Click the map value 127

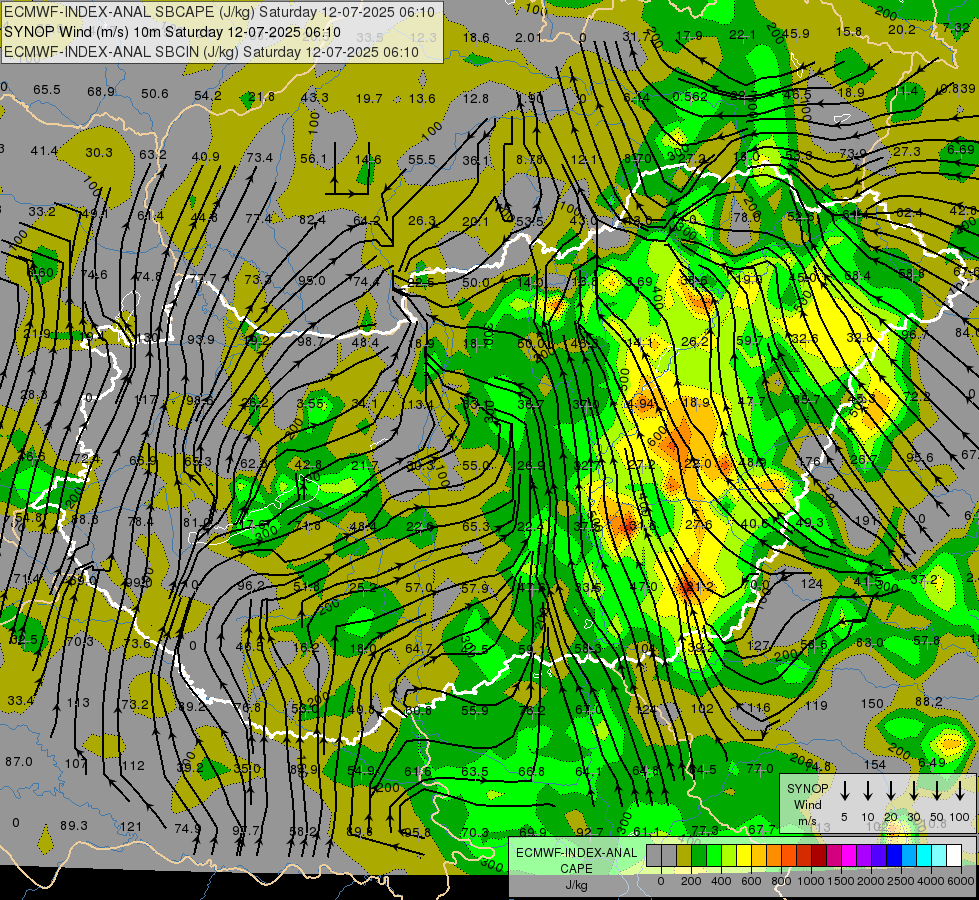(x=758, y=645)
